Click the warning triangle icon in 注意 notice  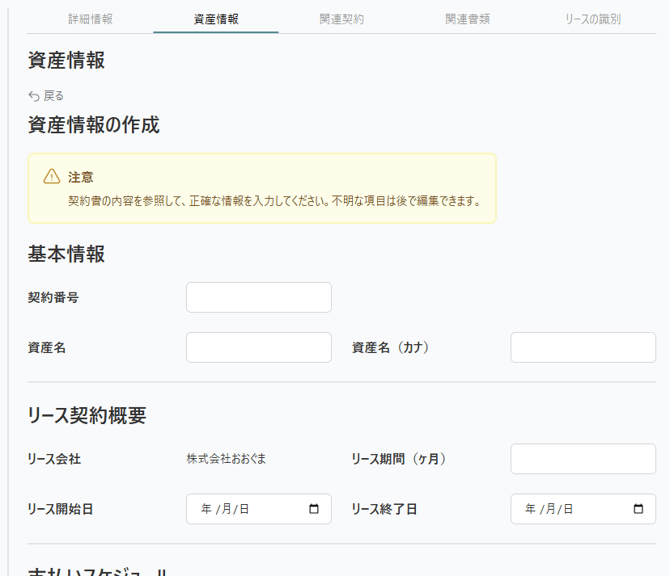51,177
